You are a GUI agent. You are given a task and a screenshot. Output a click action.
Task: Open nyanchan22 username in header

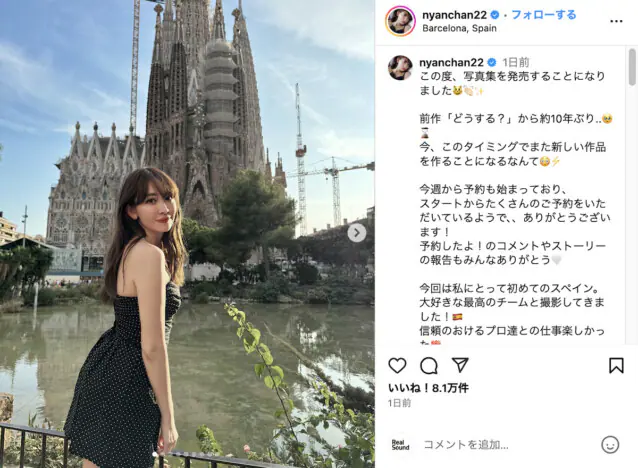454,15
